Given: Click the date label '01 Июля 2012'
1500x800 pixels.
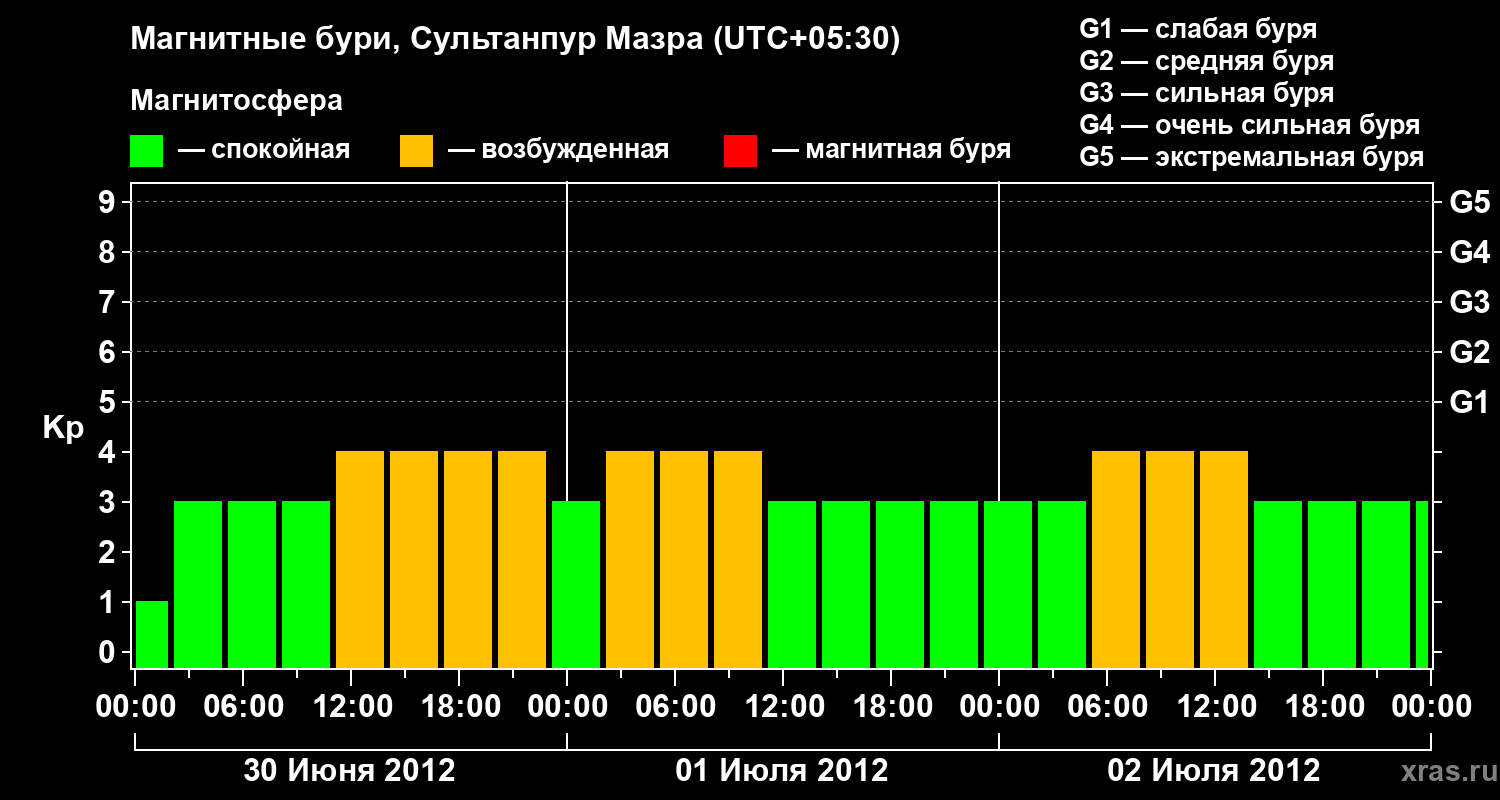Looking at the screenshot, I should click(782, 770).
